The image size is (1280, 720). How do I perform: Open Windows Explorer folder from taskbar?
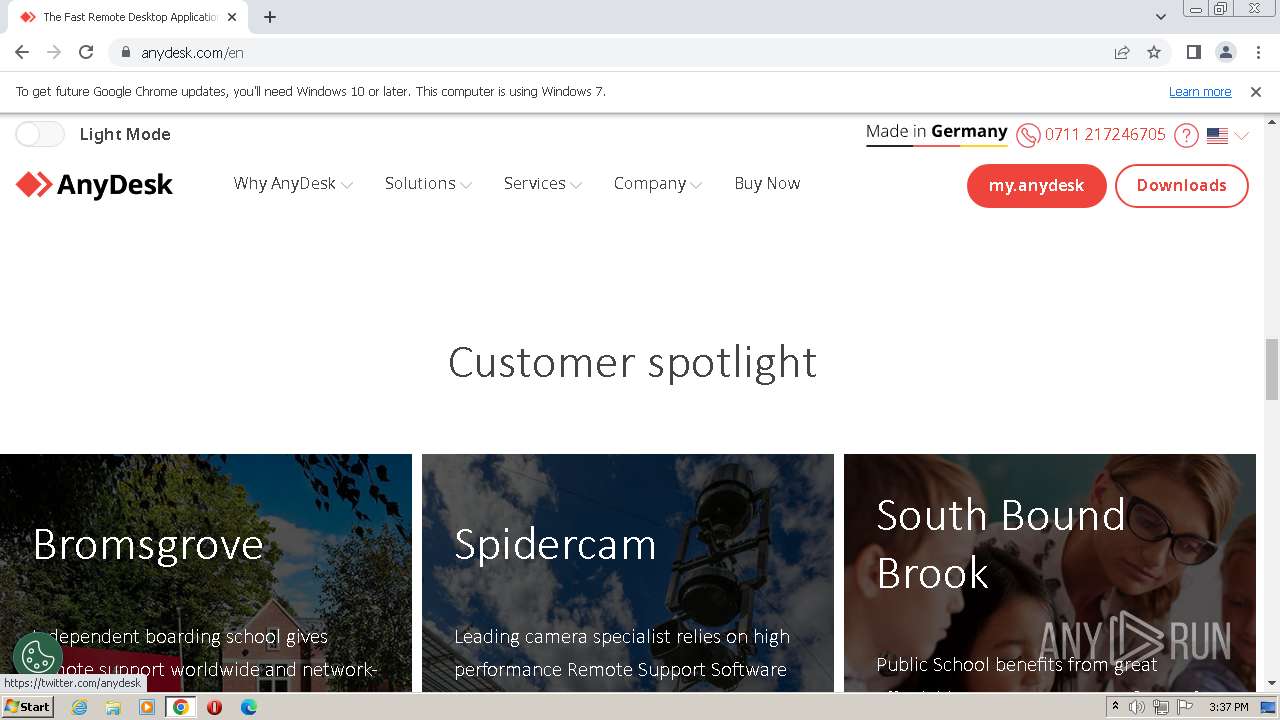click(113, 707)
